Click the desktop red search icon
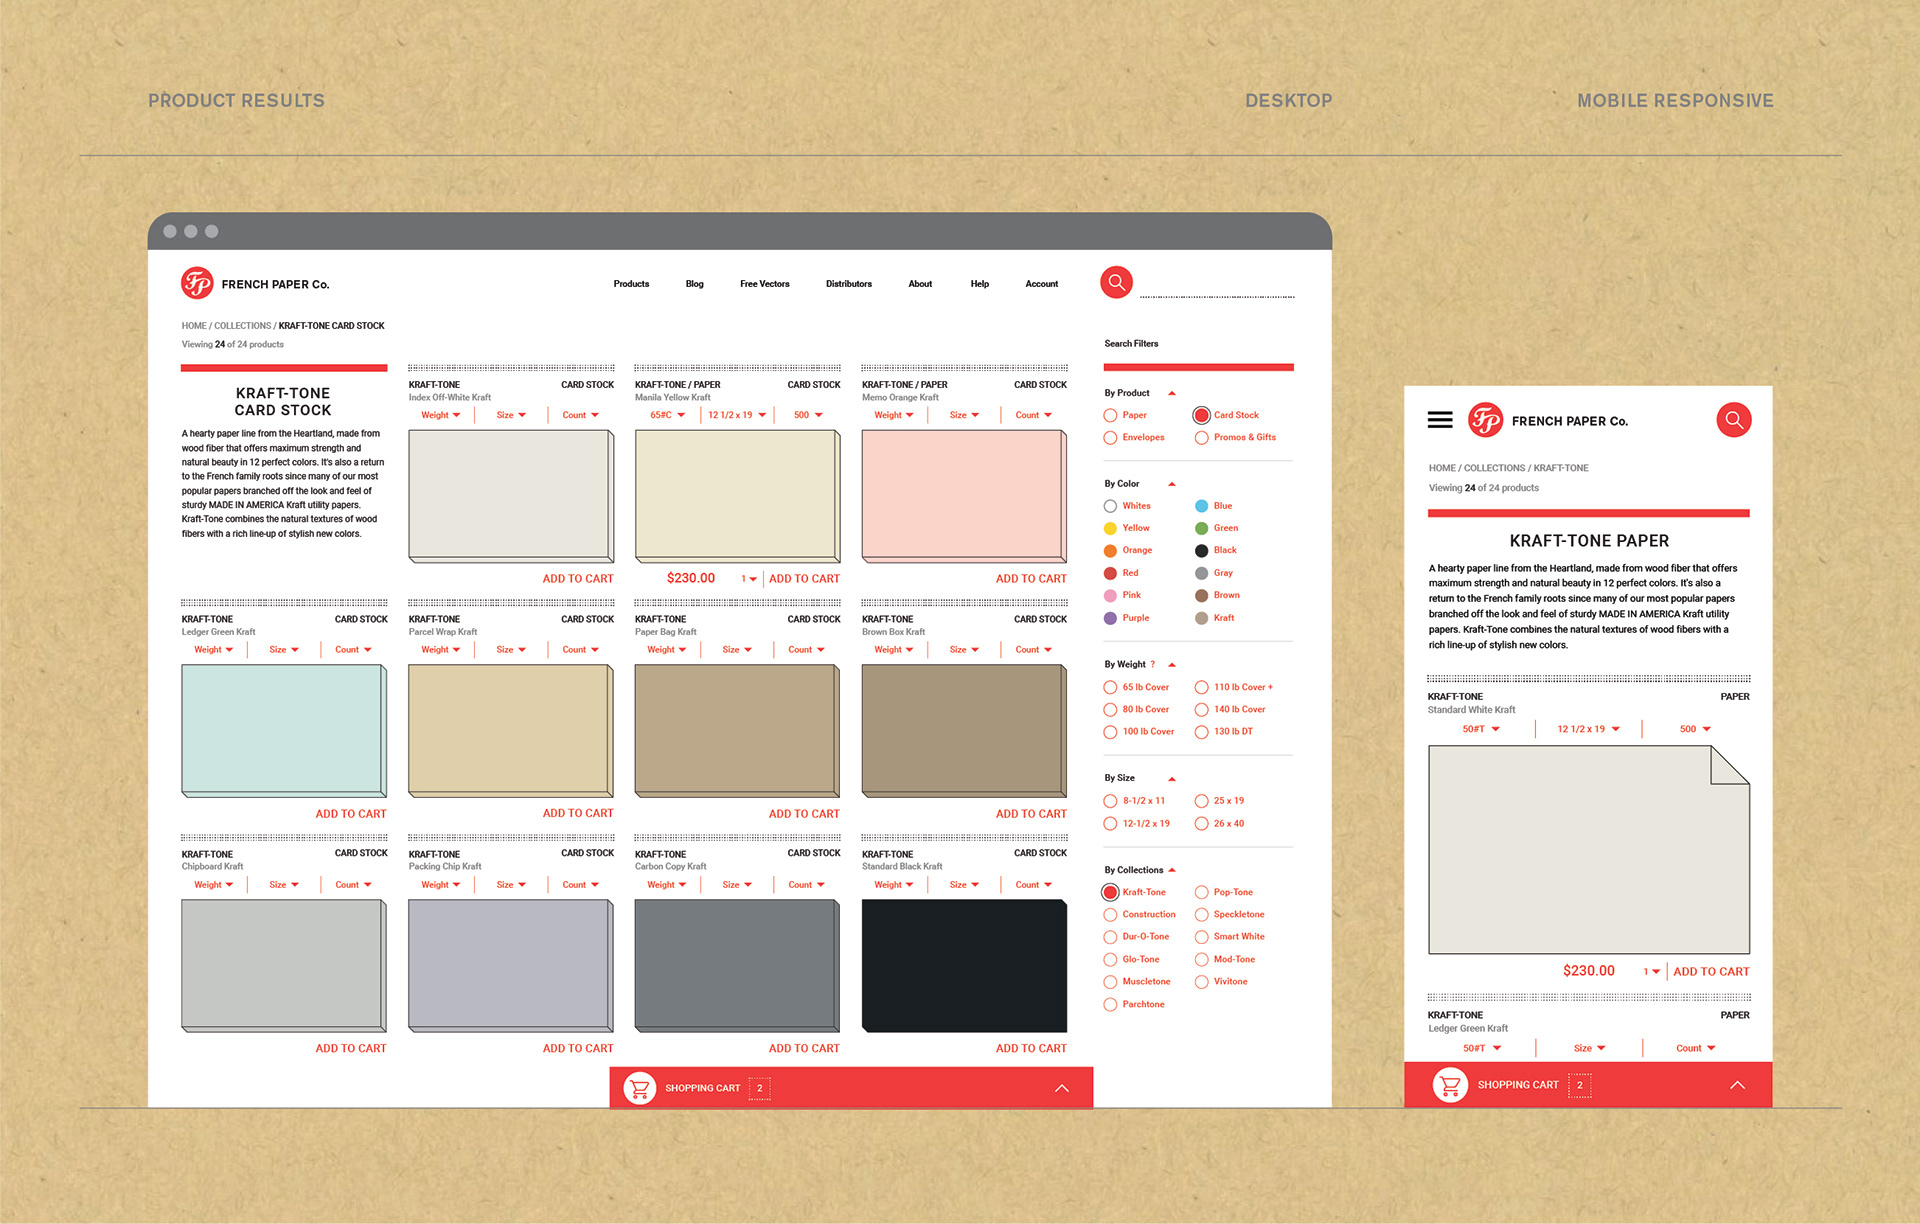The width and height of the screenshot is (1920, 1224). point(1116,283)
